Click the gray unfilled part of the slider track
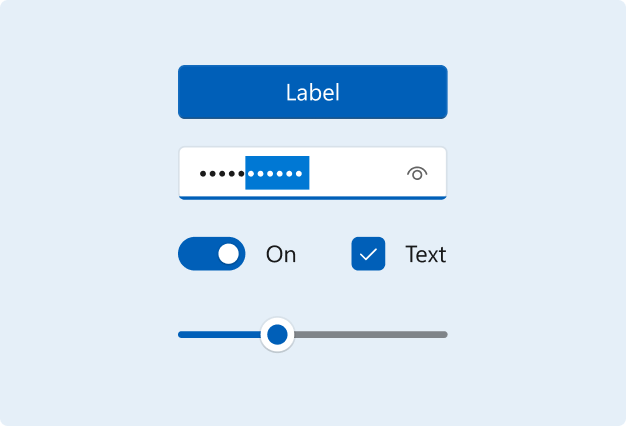Viewport: 626px width, 426px height. tap(370, 335)
